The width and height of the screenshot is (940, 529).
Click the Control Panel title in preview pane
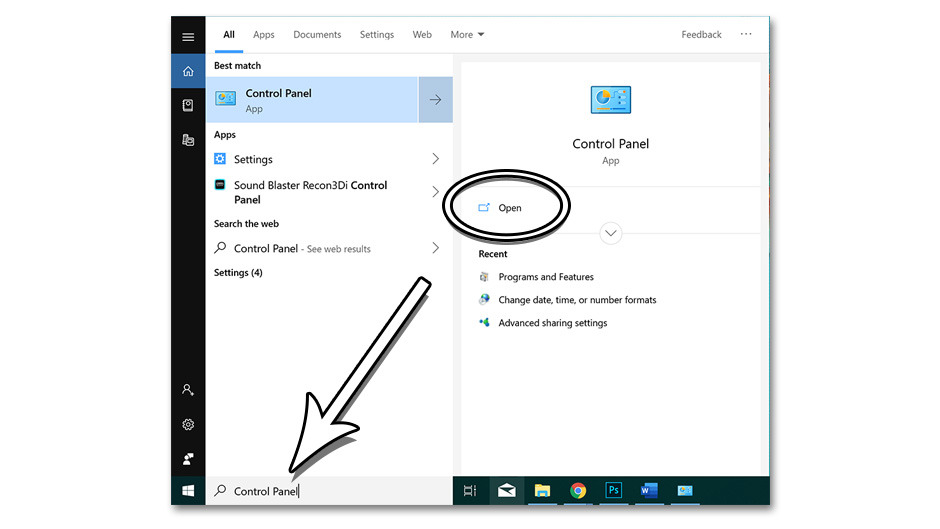[610, 143]
